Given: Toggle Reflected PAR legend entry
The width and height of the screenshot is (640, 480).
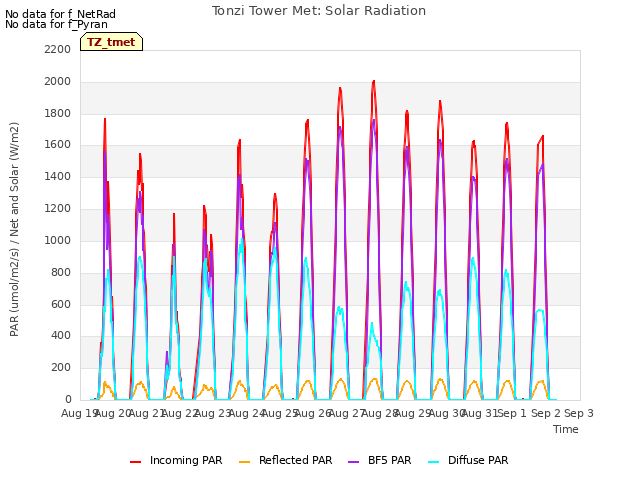Looking at the screenshot, I should click(x=285, y=460).
